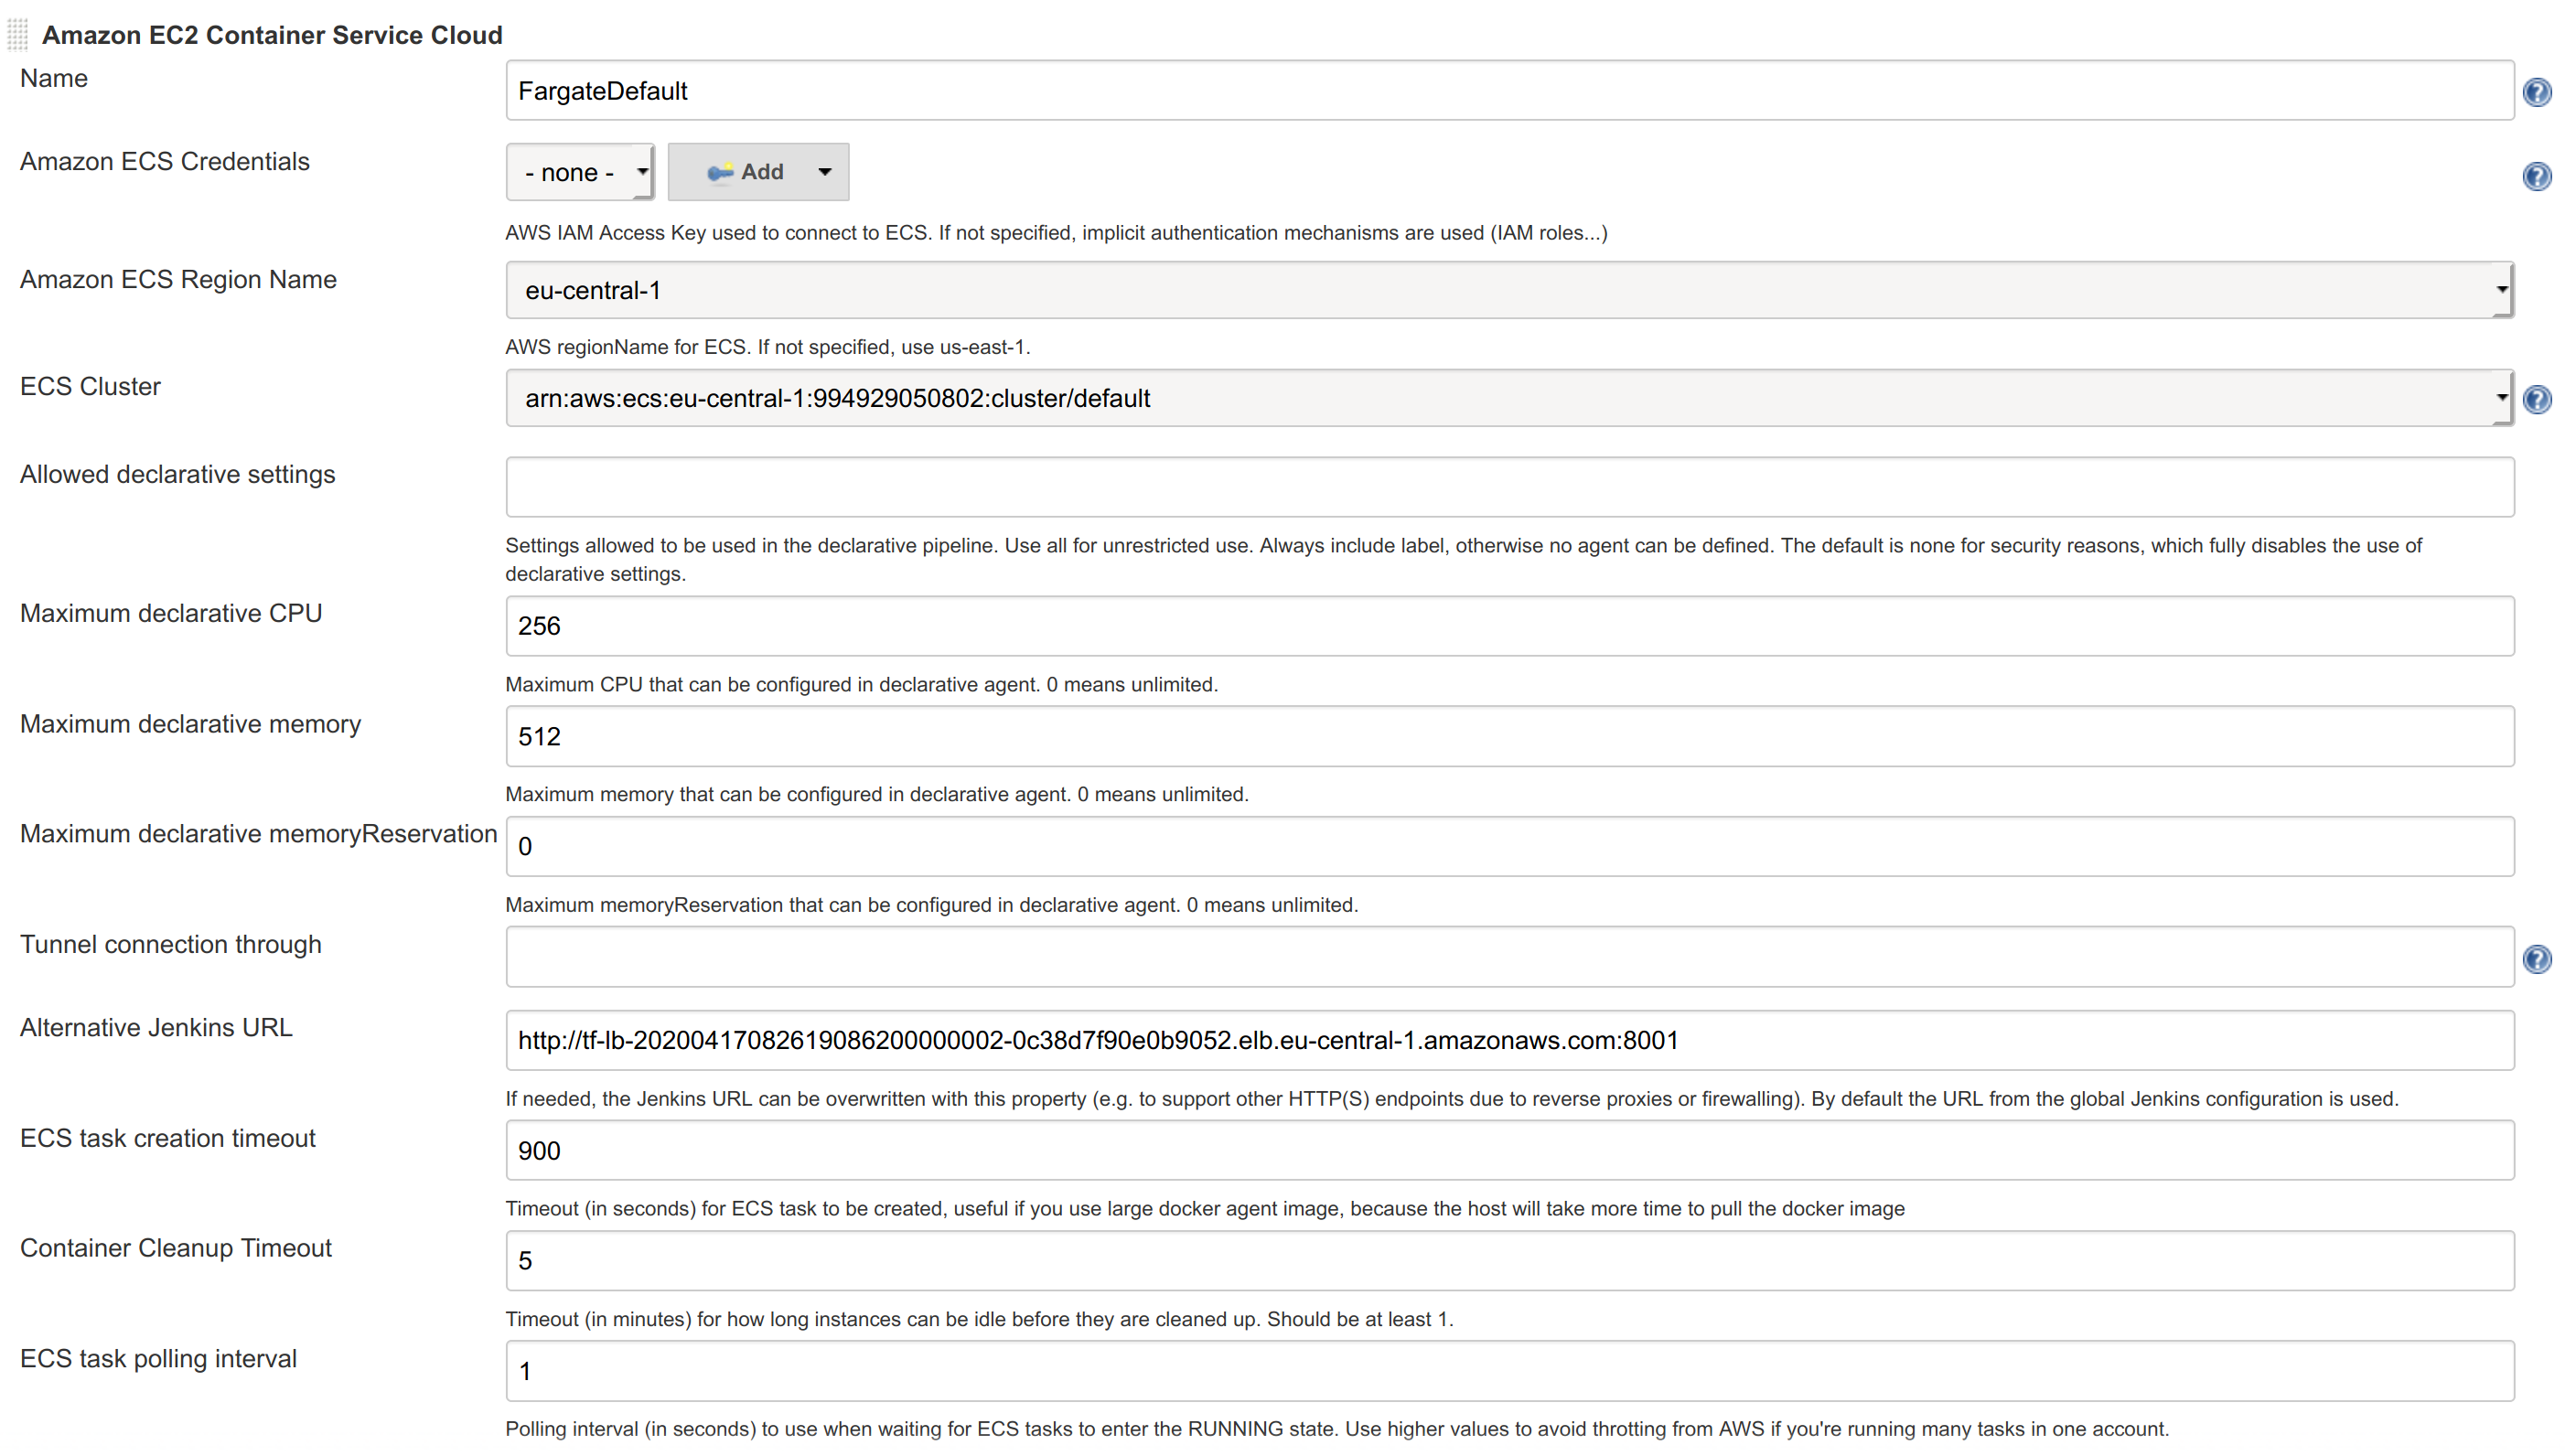Click the 'ECS task polling interval' label

(158, 1359)
